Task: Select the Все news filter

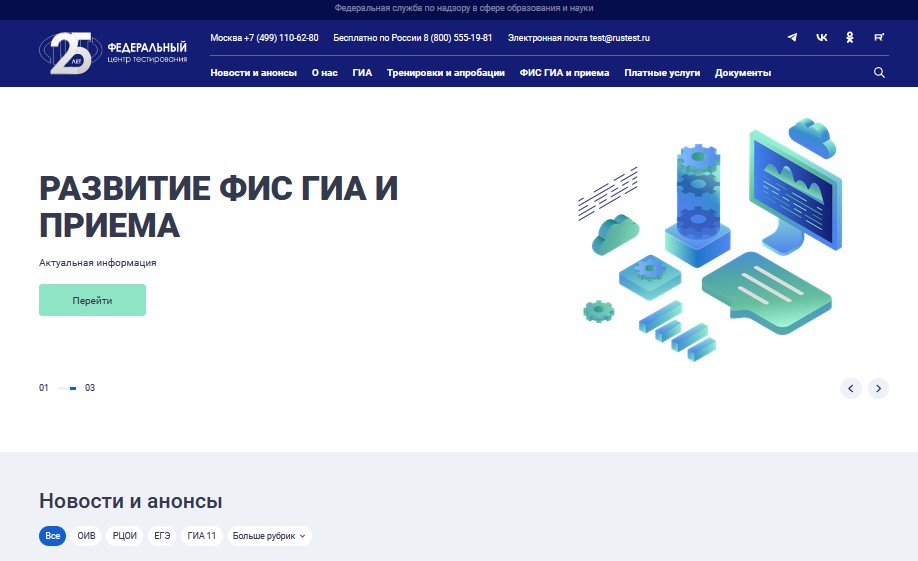Action: point(53,536)
